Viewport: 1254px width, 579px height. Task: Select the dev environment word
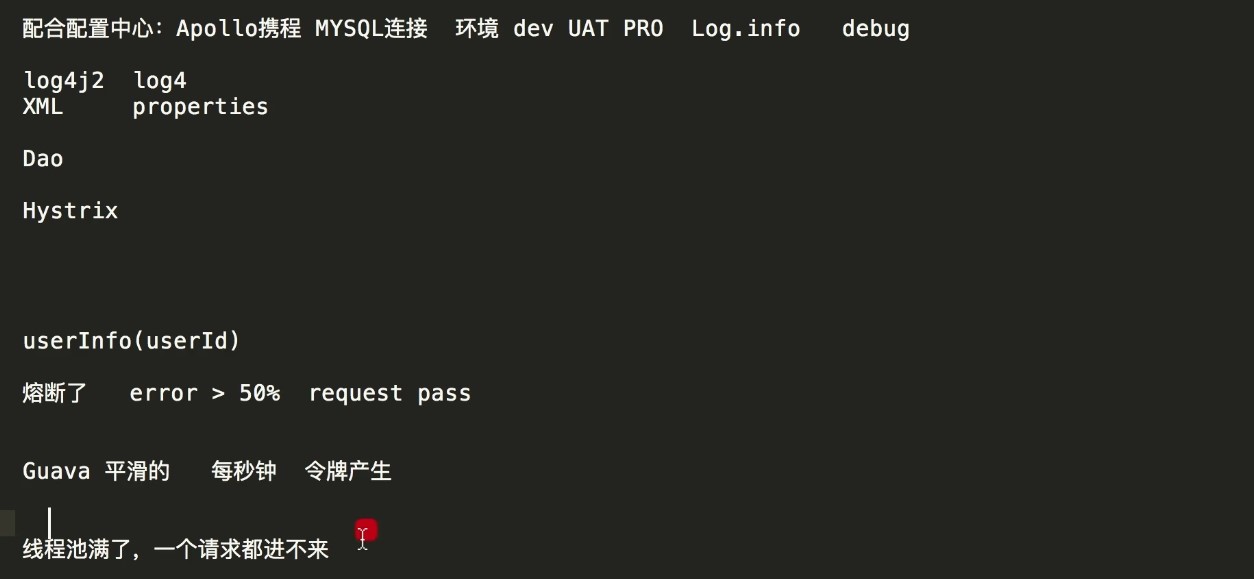533,28
